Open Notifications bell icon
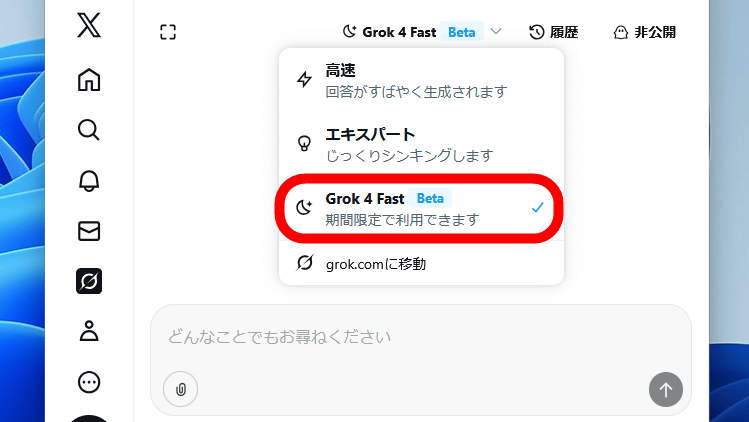Viewport: 749px width, 422px height. click(x=89, y=180)
